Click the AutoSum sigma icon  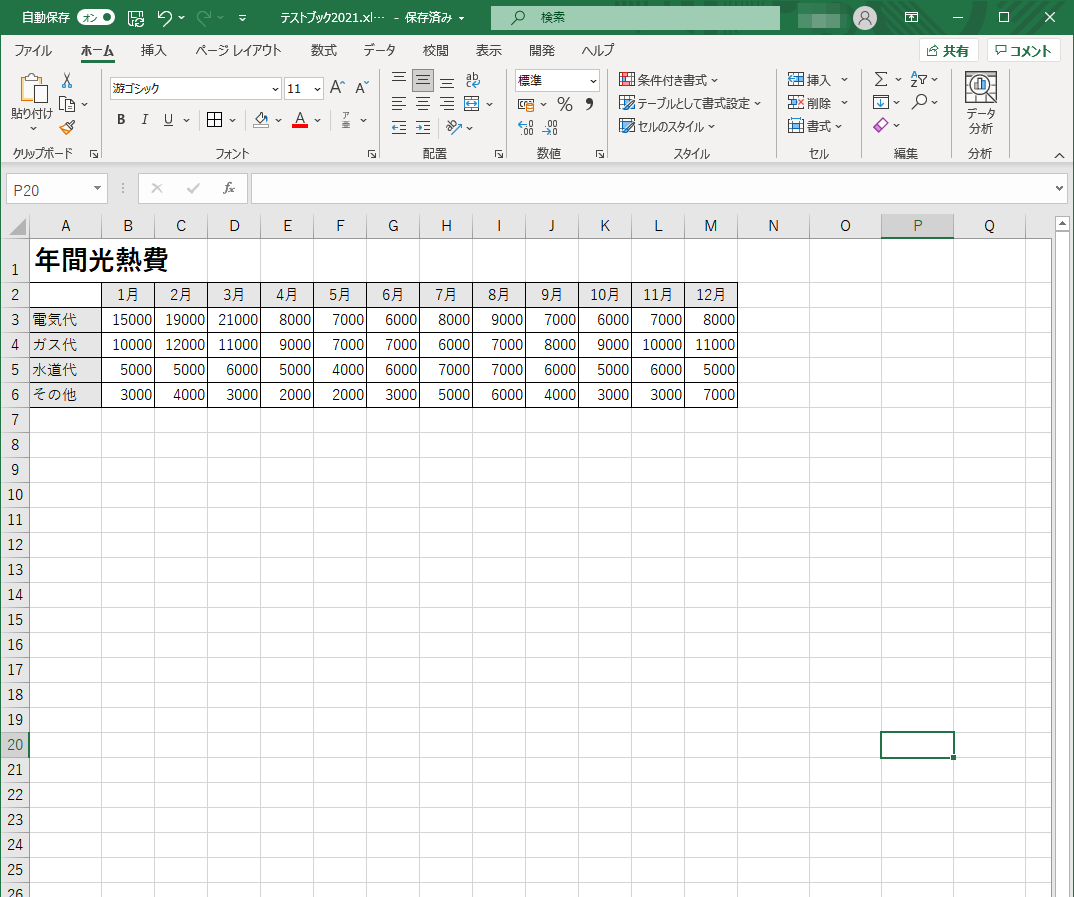881,79
